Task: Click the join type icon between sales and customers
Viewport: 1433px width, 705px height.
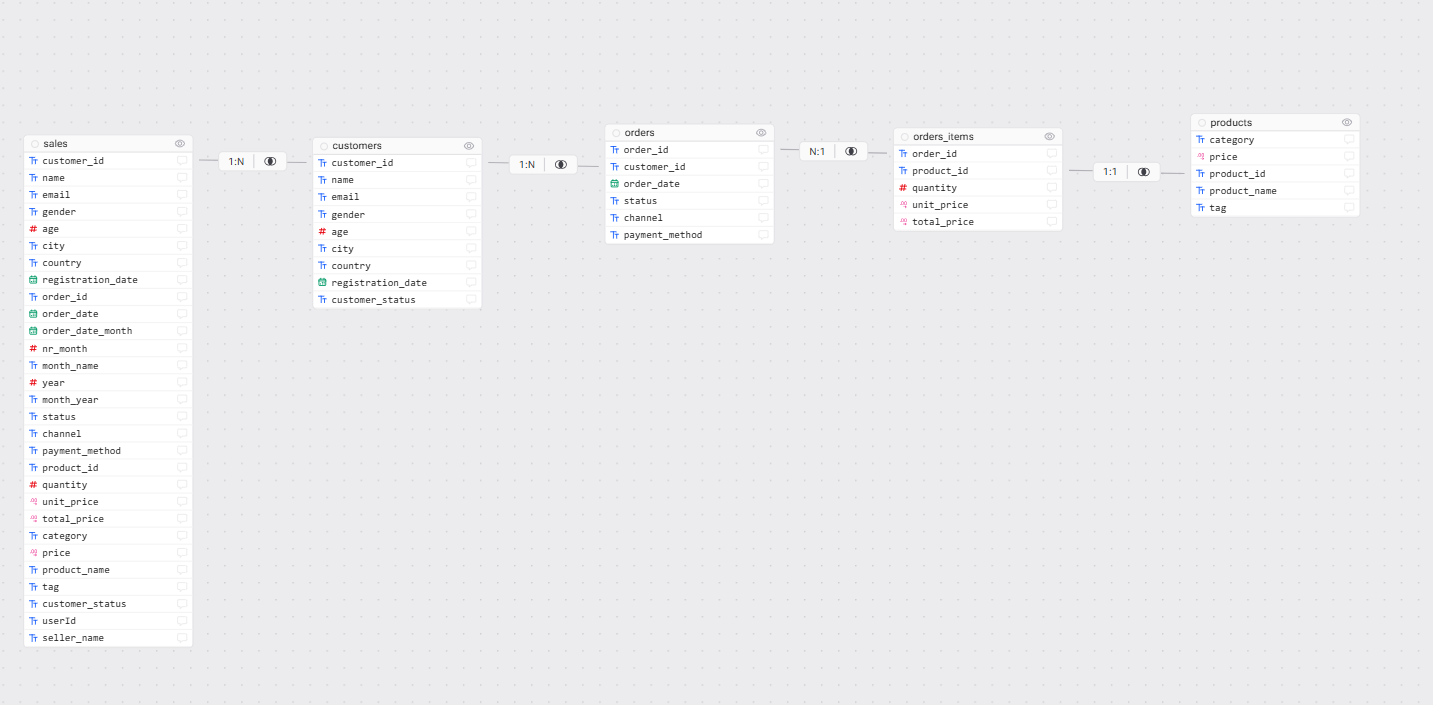Action: (x=270, y=161)
